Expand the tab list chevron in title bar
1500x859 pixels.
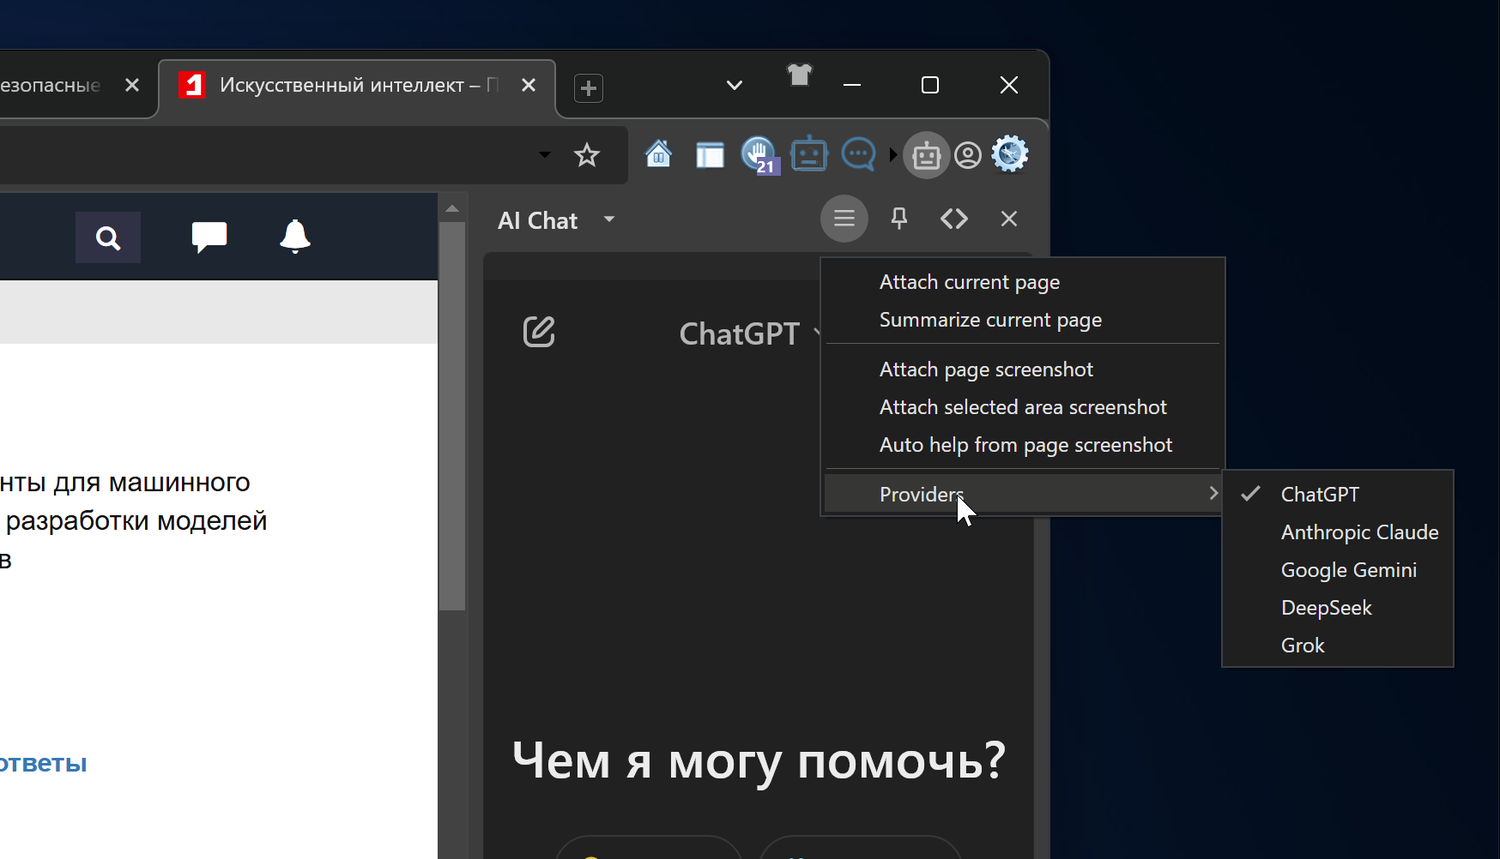click(x=734, y=86)
